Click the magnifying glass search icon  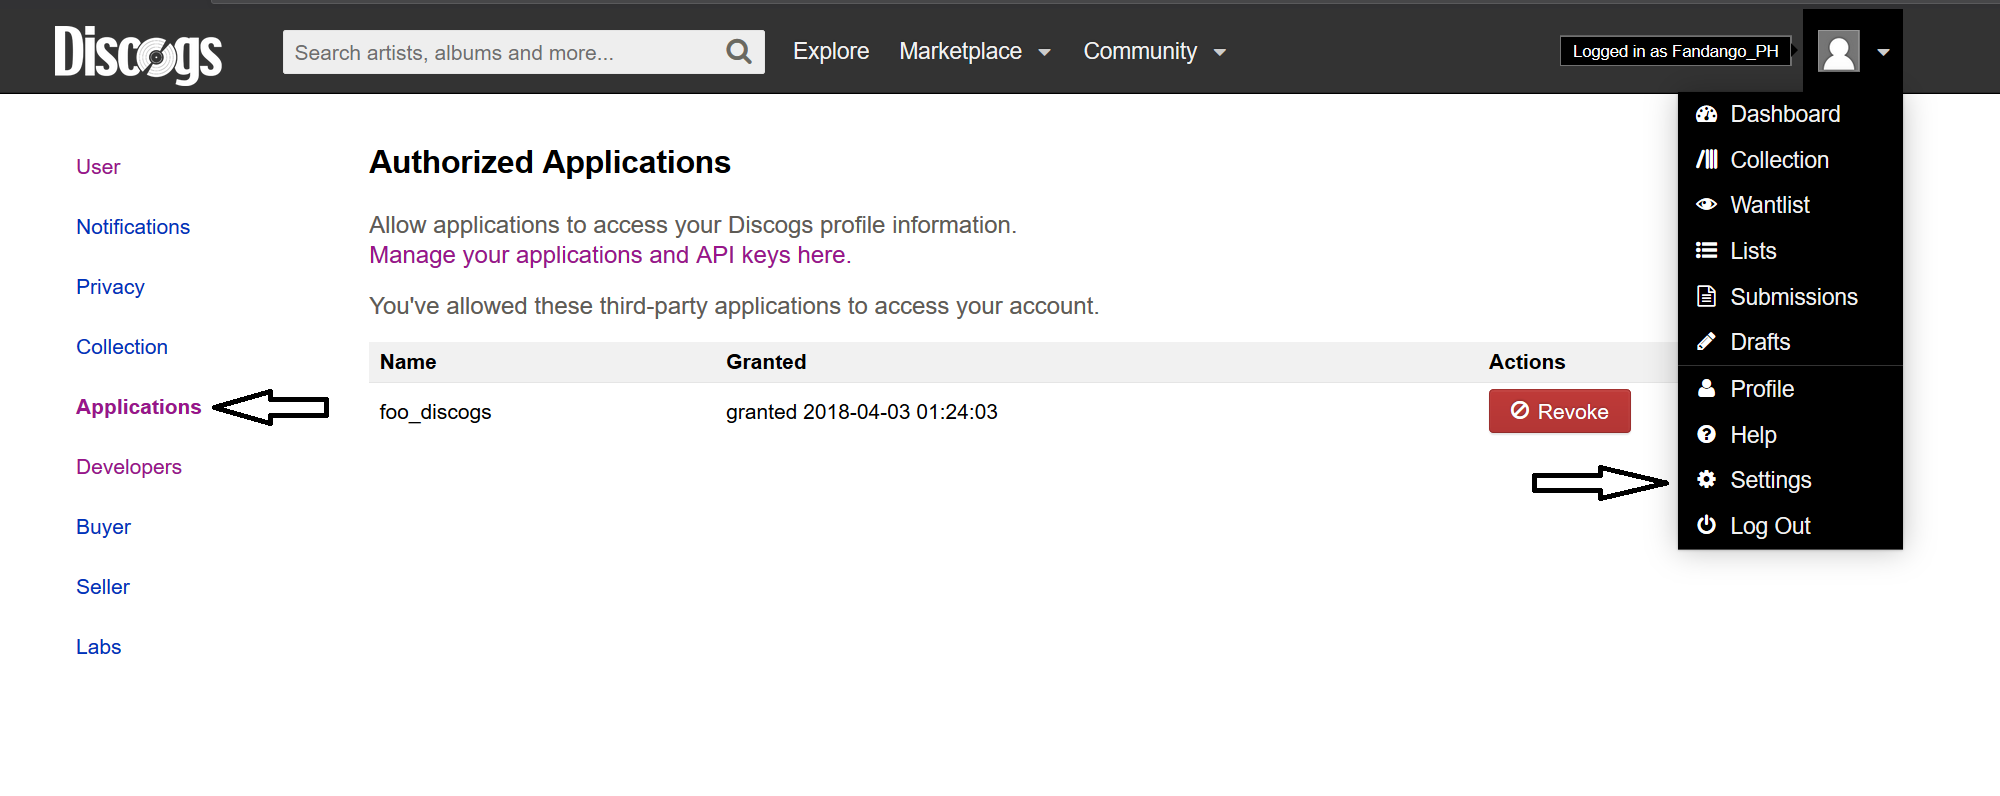tap(738, 52)
